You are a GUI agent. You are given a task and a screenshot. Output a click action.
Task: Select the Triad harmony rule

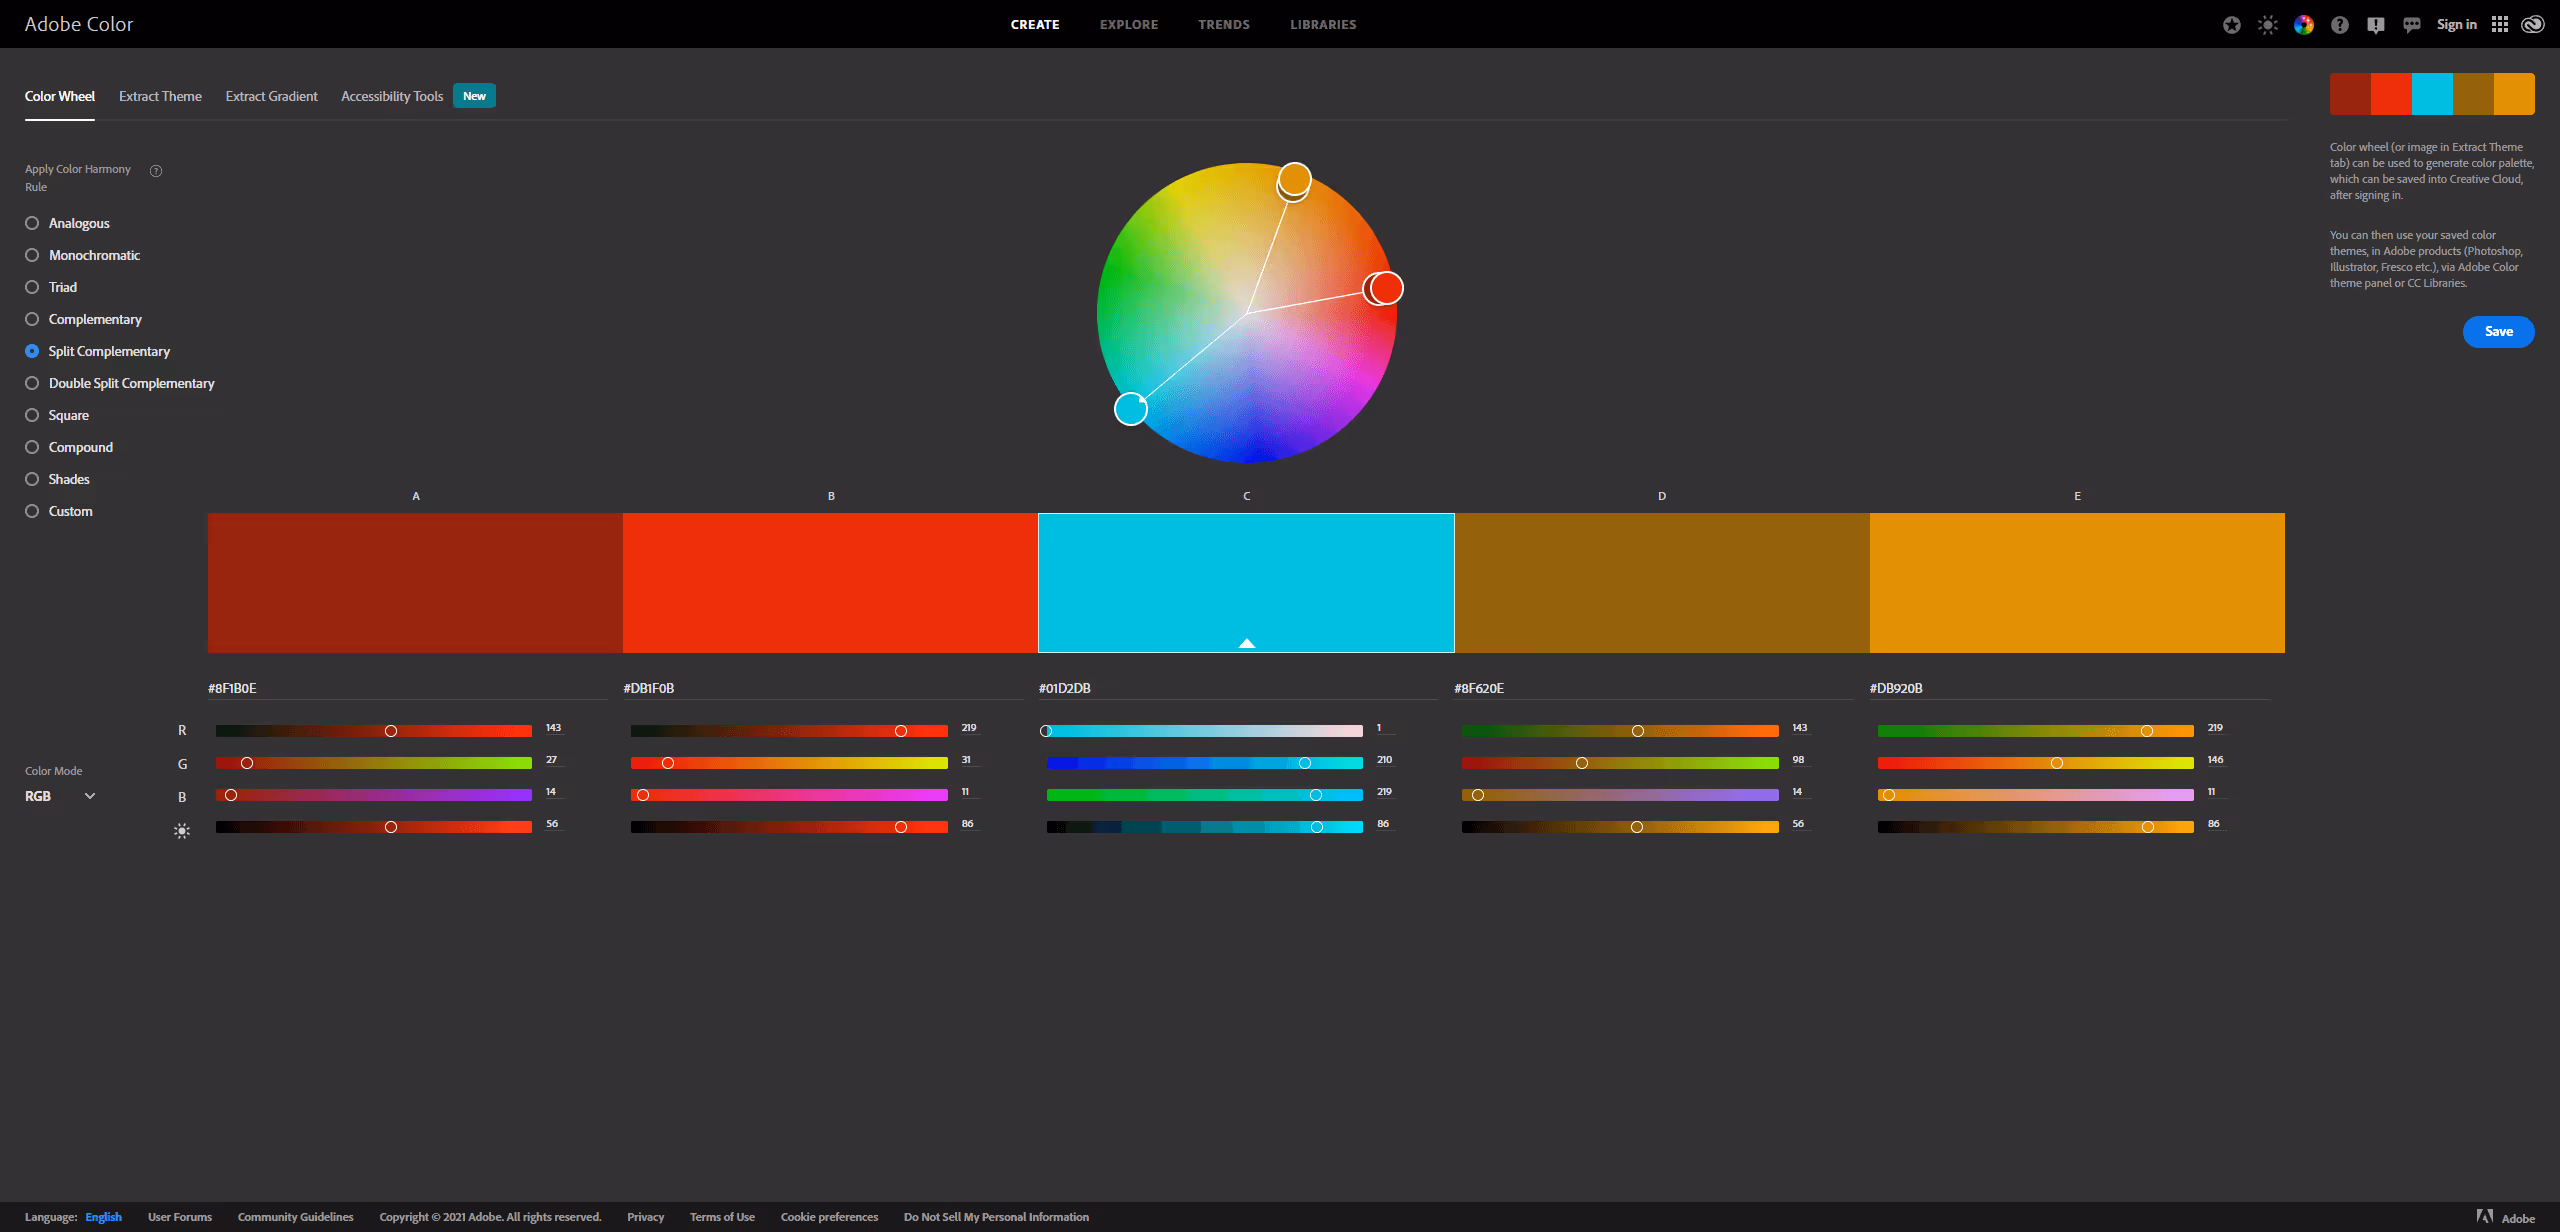point(32,287)
